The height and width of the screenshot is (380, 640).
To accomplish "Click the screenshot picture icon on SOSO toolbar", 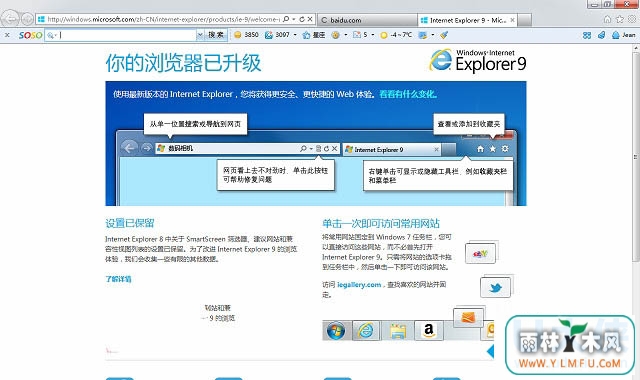I will [x=423, y=35].
